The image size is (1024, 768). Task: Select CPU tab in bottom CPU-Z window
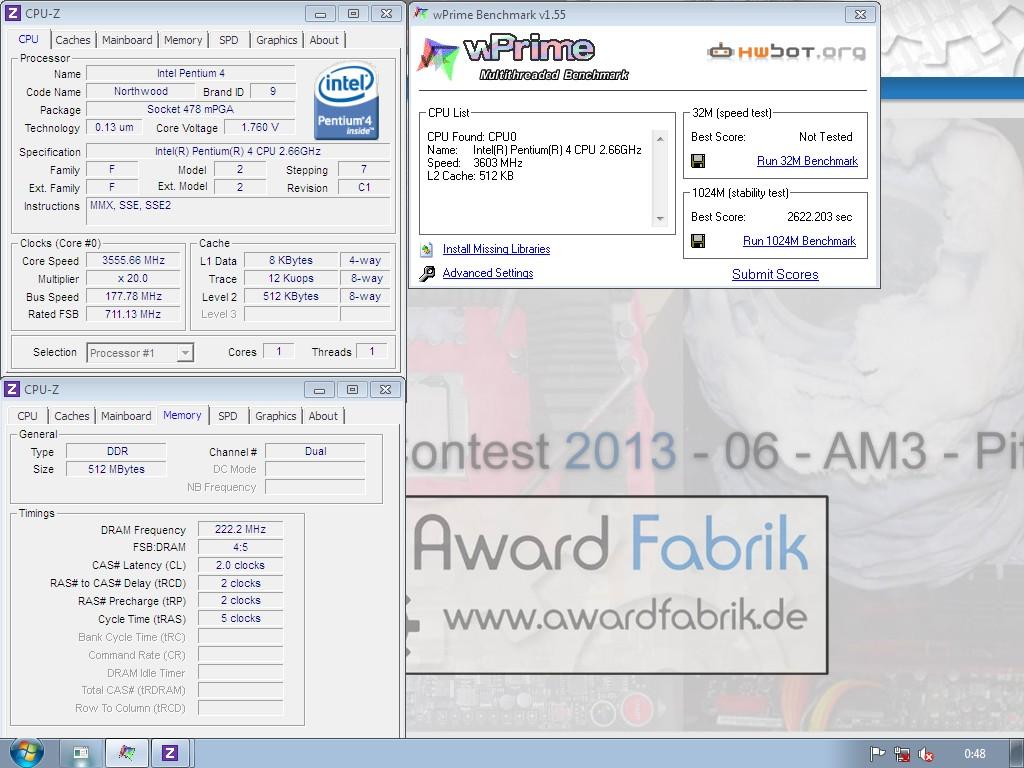click(27, 416)
